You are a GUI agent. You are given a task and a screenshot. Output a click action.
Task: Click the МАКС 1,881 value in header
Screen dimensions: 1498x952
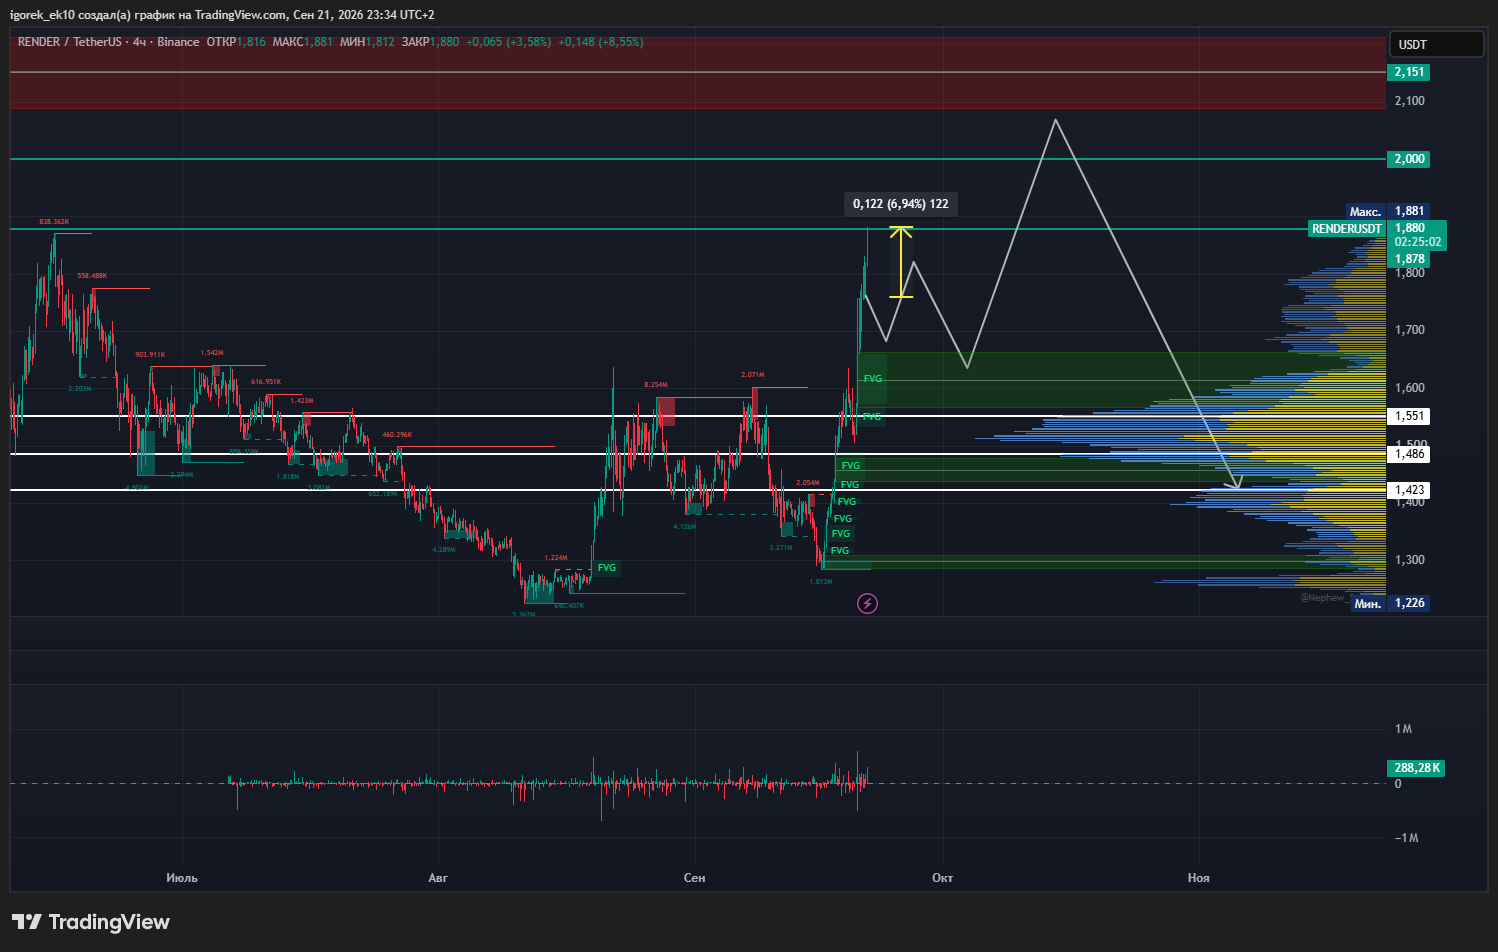(x=302, y=42)
